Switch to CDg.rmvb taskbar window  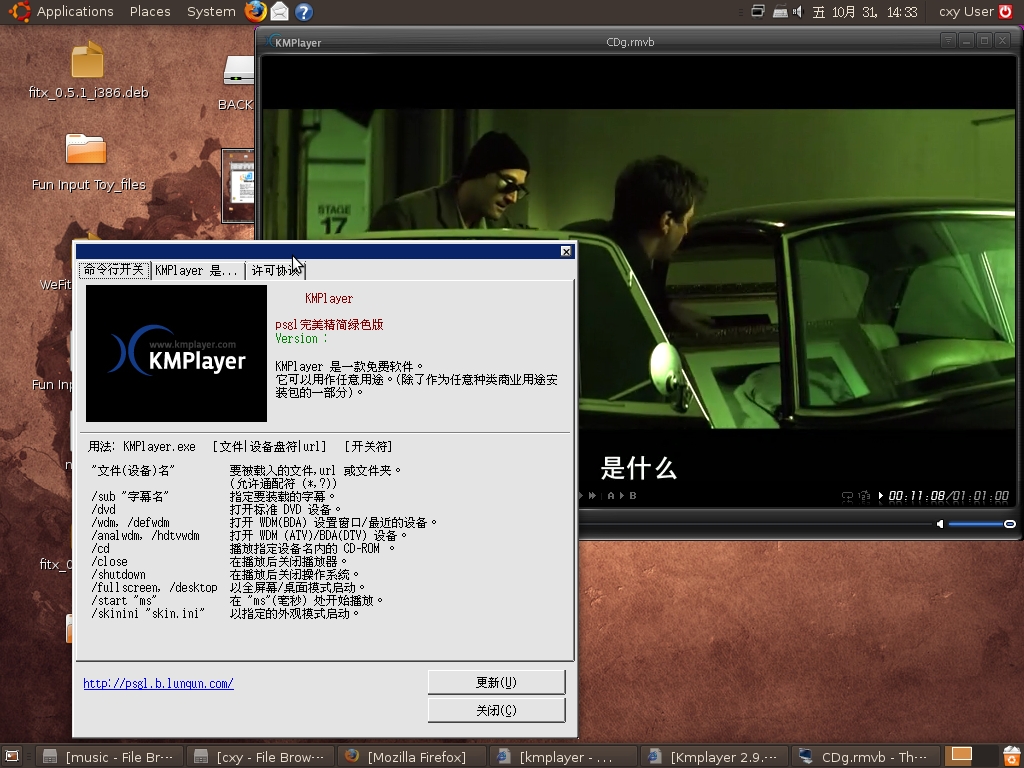point(866,757)
